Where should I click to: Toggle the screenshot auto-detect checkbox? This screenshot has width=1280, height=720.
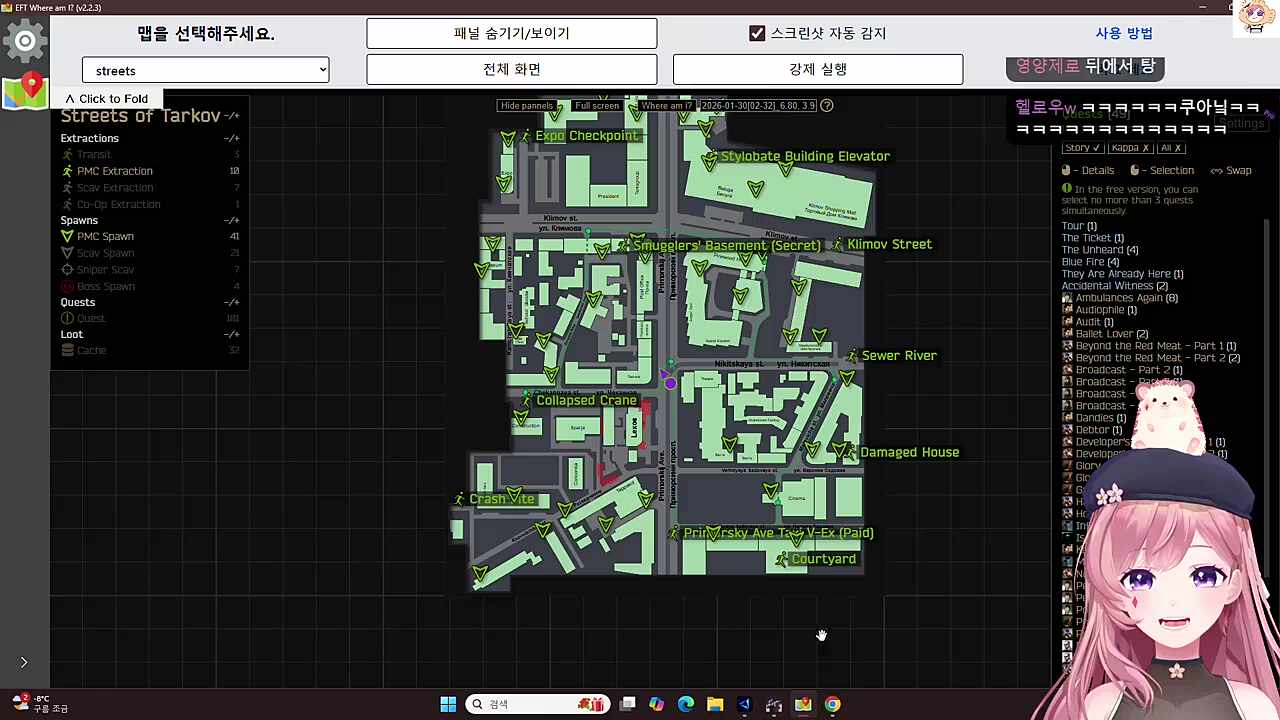point(757,33)
